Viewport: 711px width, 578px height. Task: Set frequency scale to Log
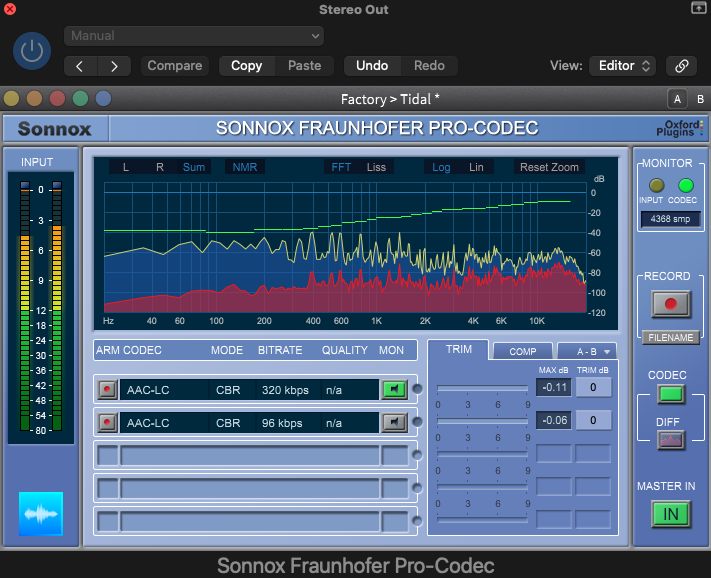point(441,167)
